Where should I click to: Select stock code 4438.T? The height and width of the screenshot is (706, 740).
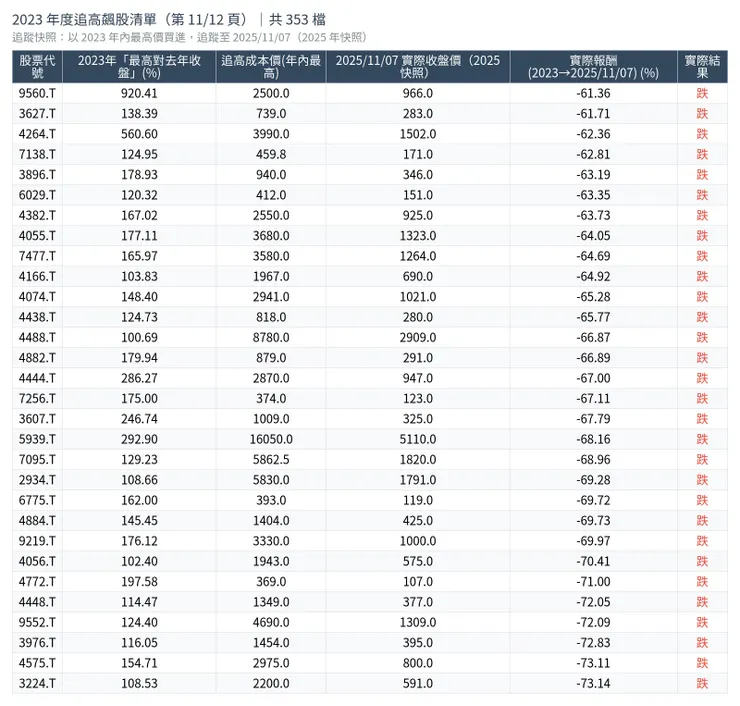(x=37, y=317)
